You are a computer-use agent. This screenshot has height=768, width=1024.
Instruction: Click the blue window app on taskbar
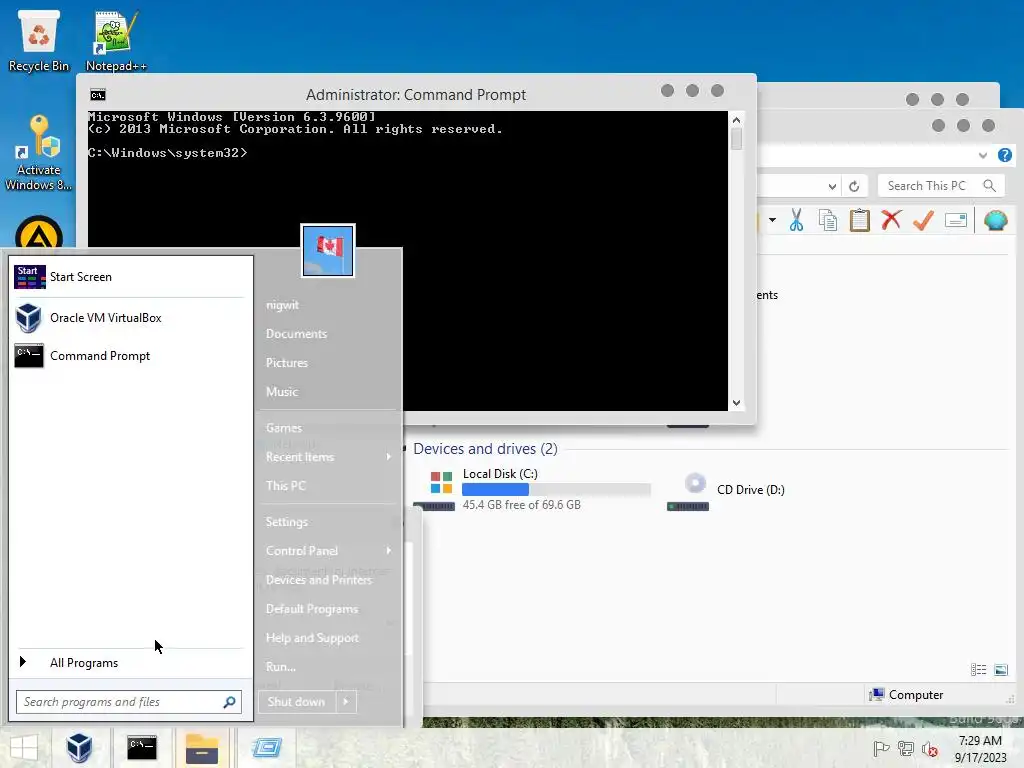click(266, 748)
